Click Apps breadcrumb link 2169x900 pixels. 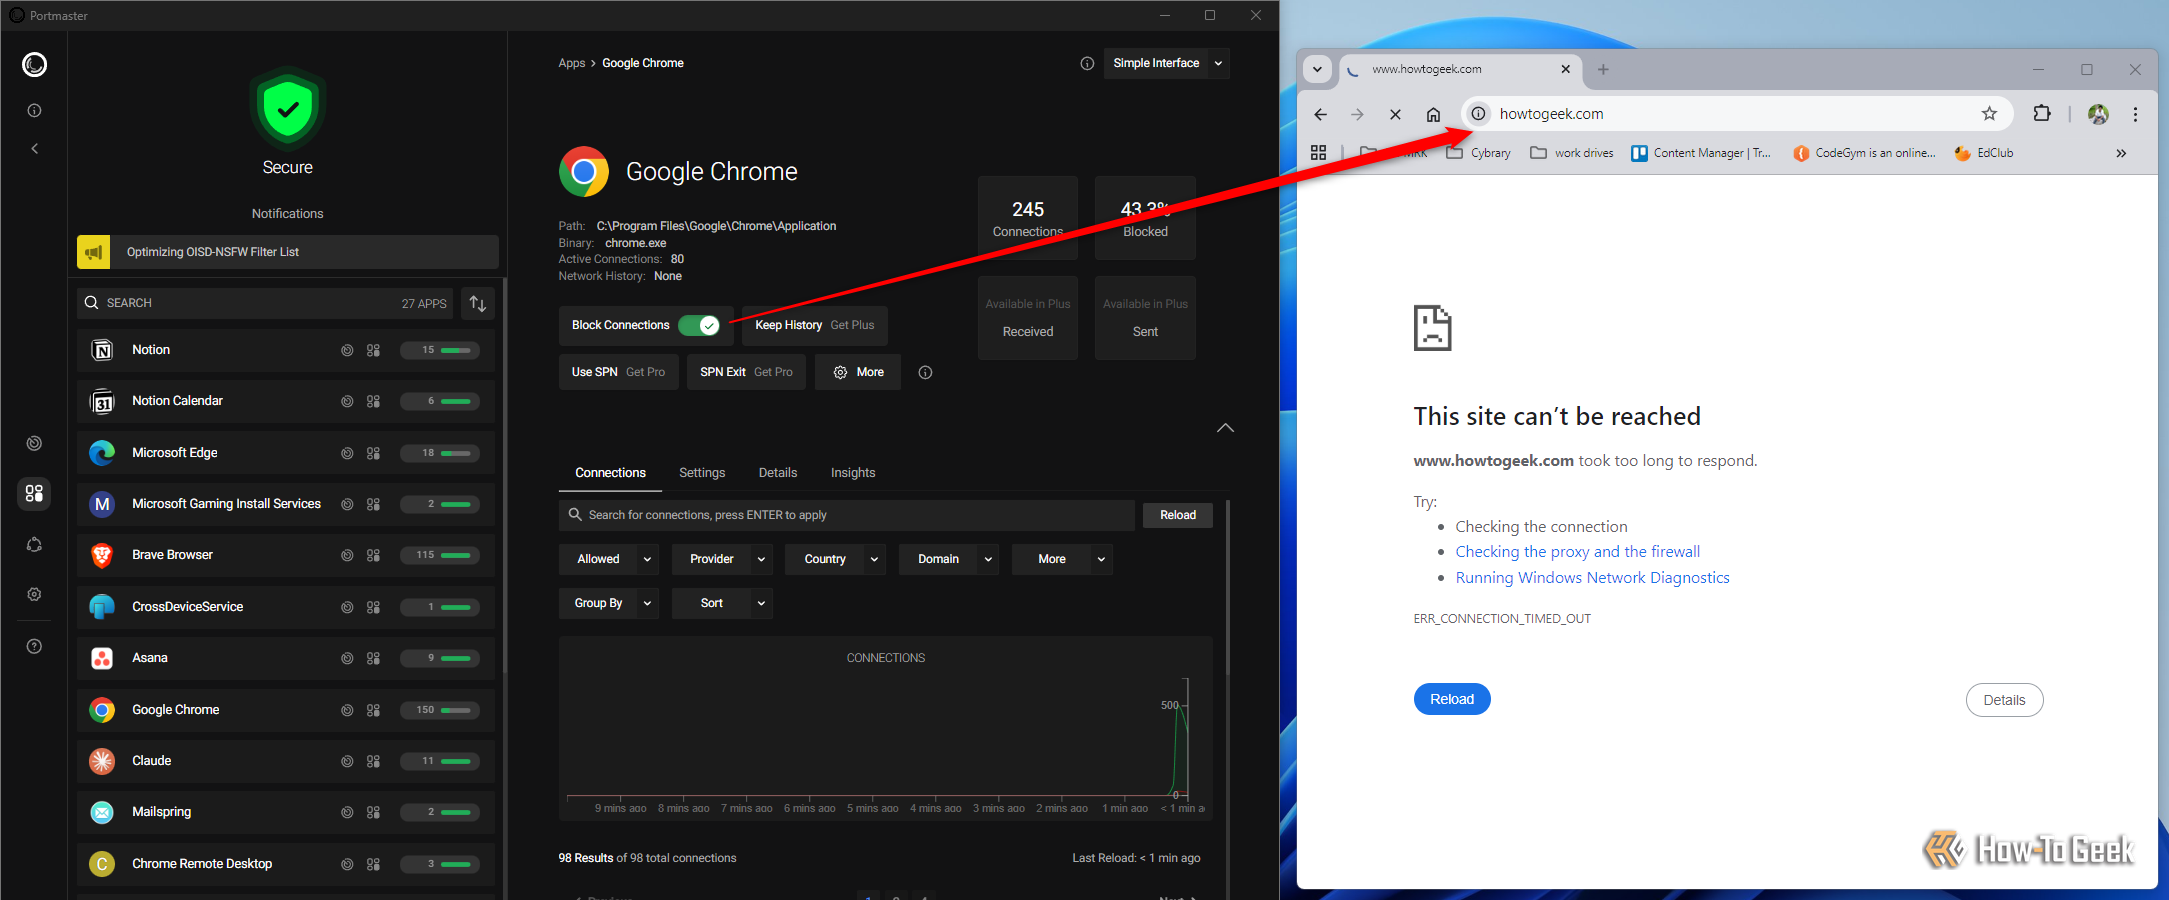point(572,63)
